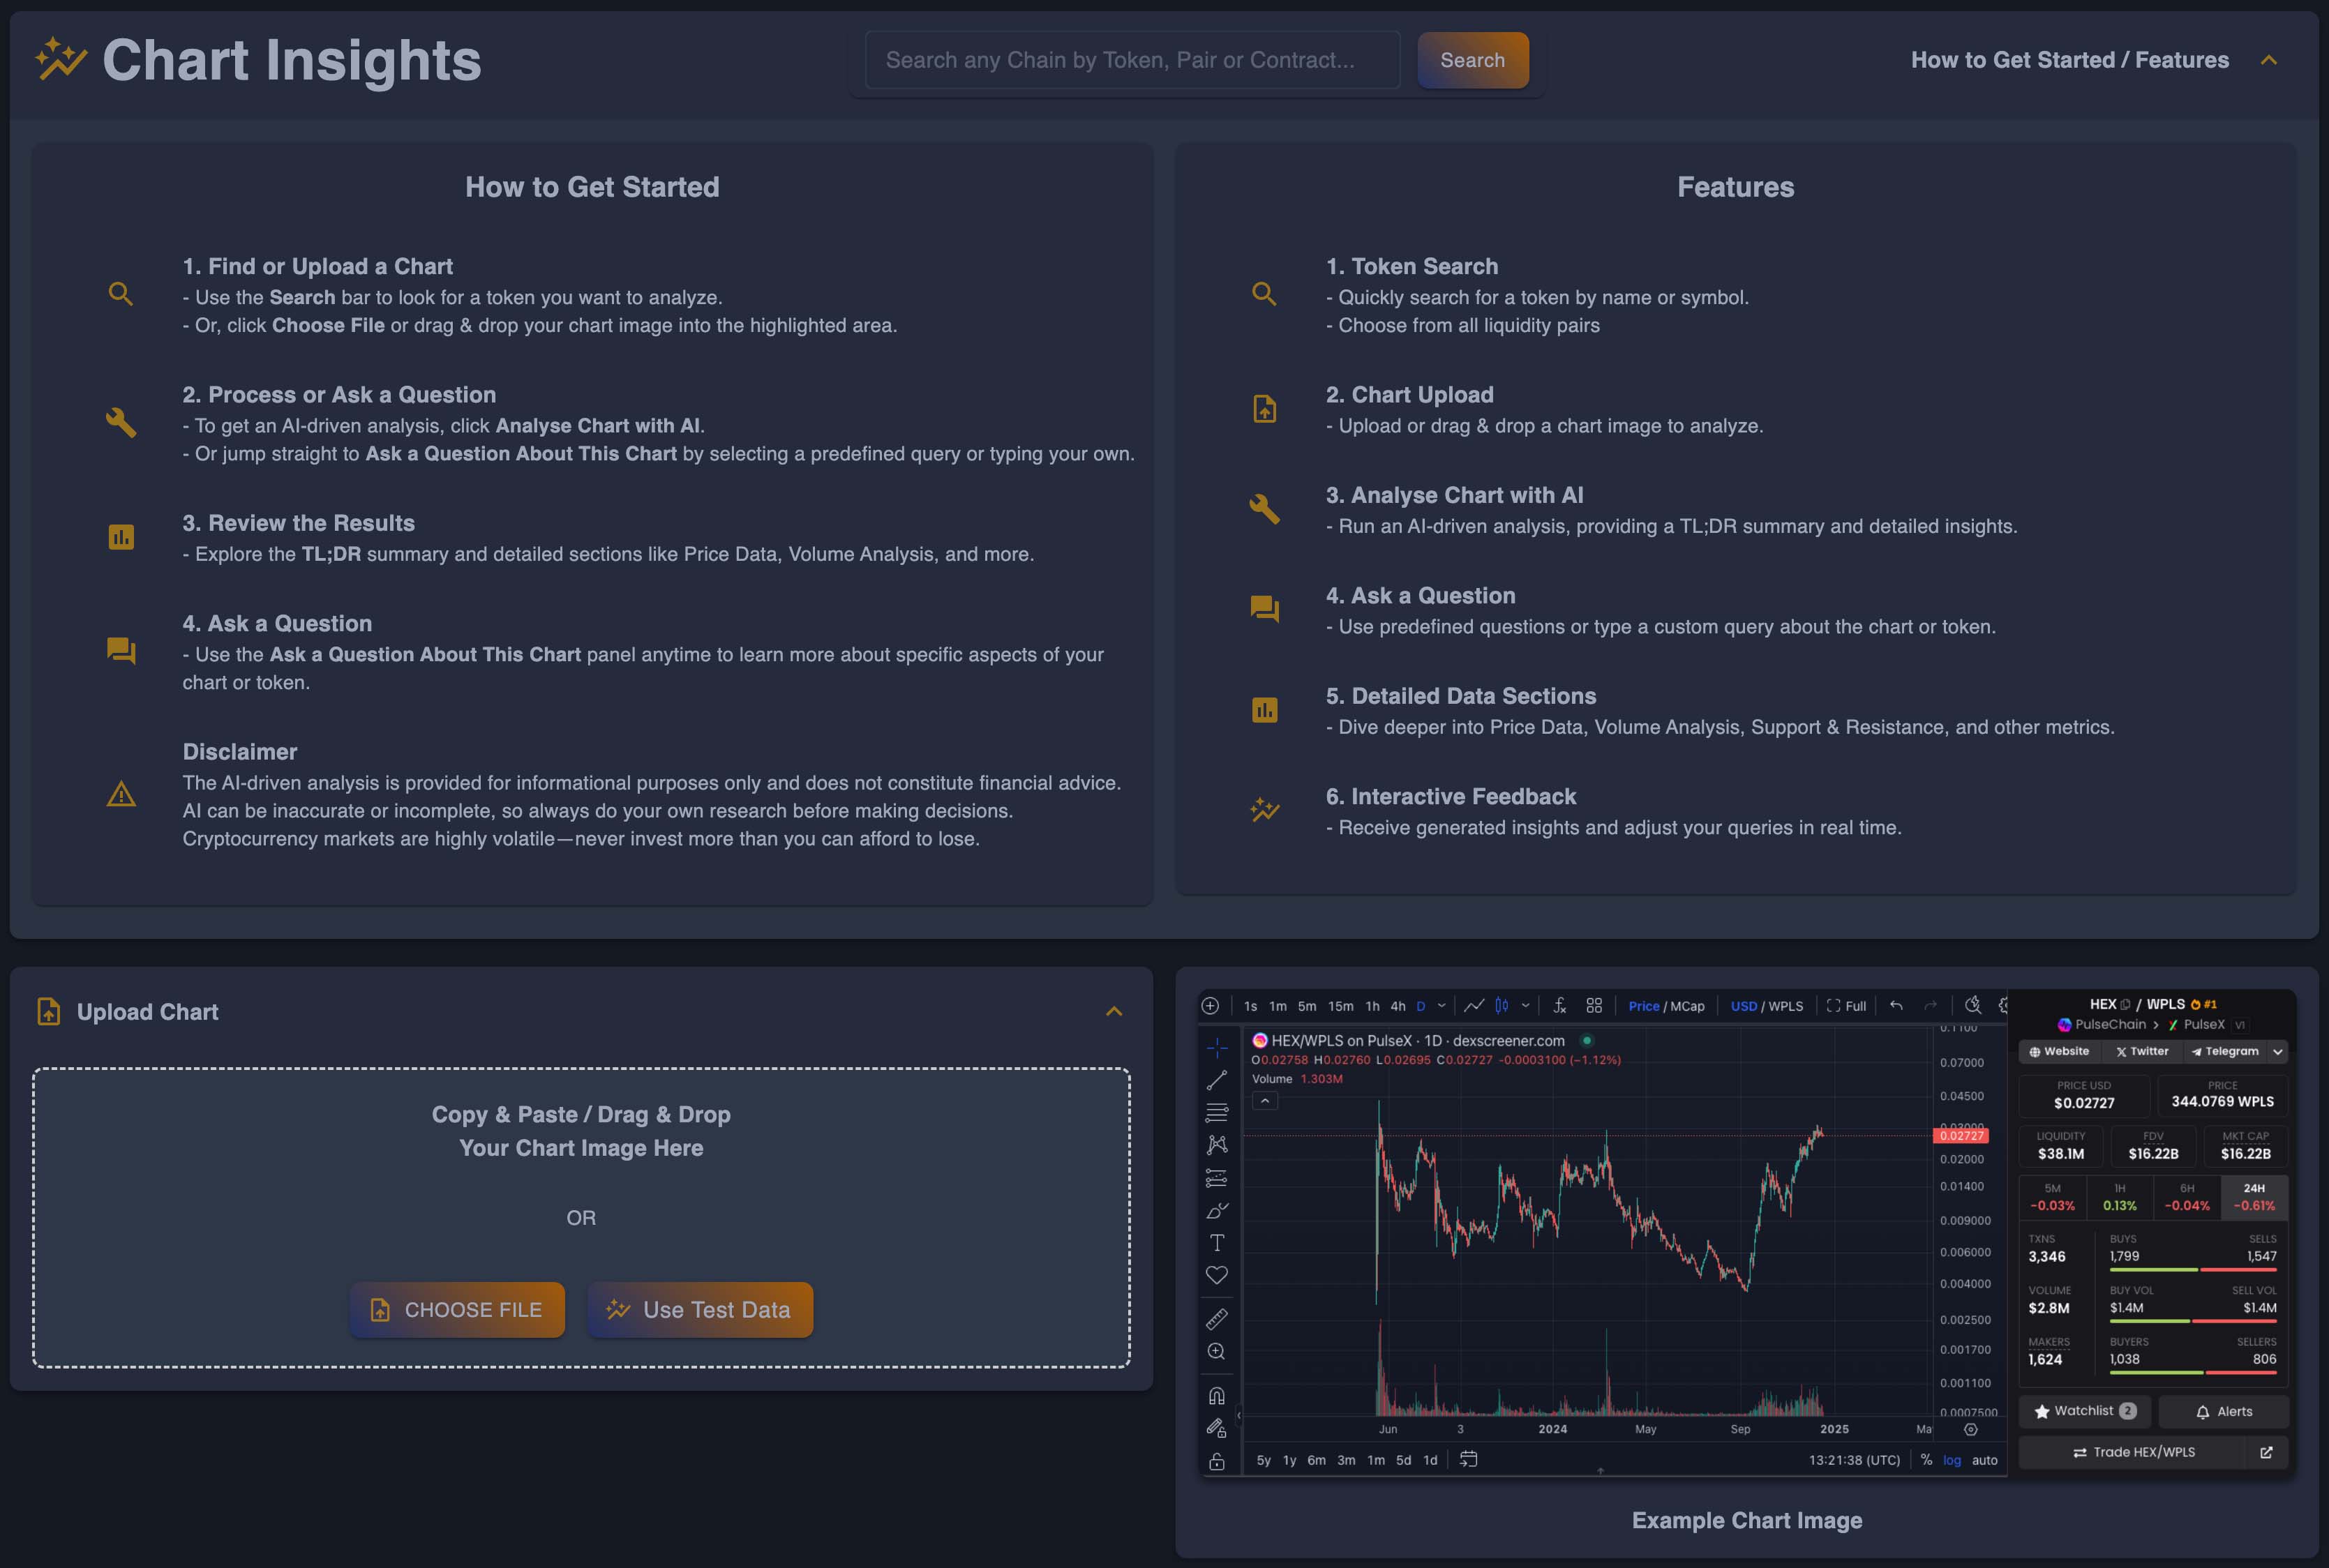Select the text annotation tool on chart sidebar

pyautogui.click(x=1218, y=1240)
